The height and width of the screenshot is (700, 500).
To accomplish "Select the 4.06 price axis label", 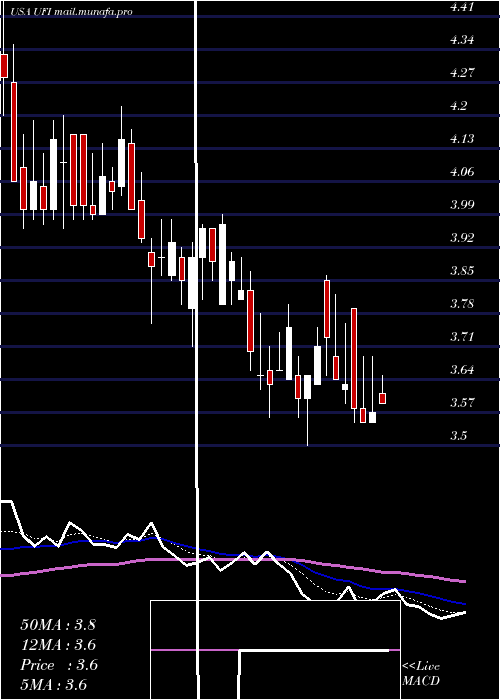I will coord(462,171).
